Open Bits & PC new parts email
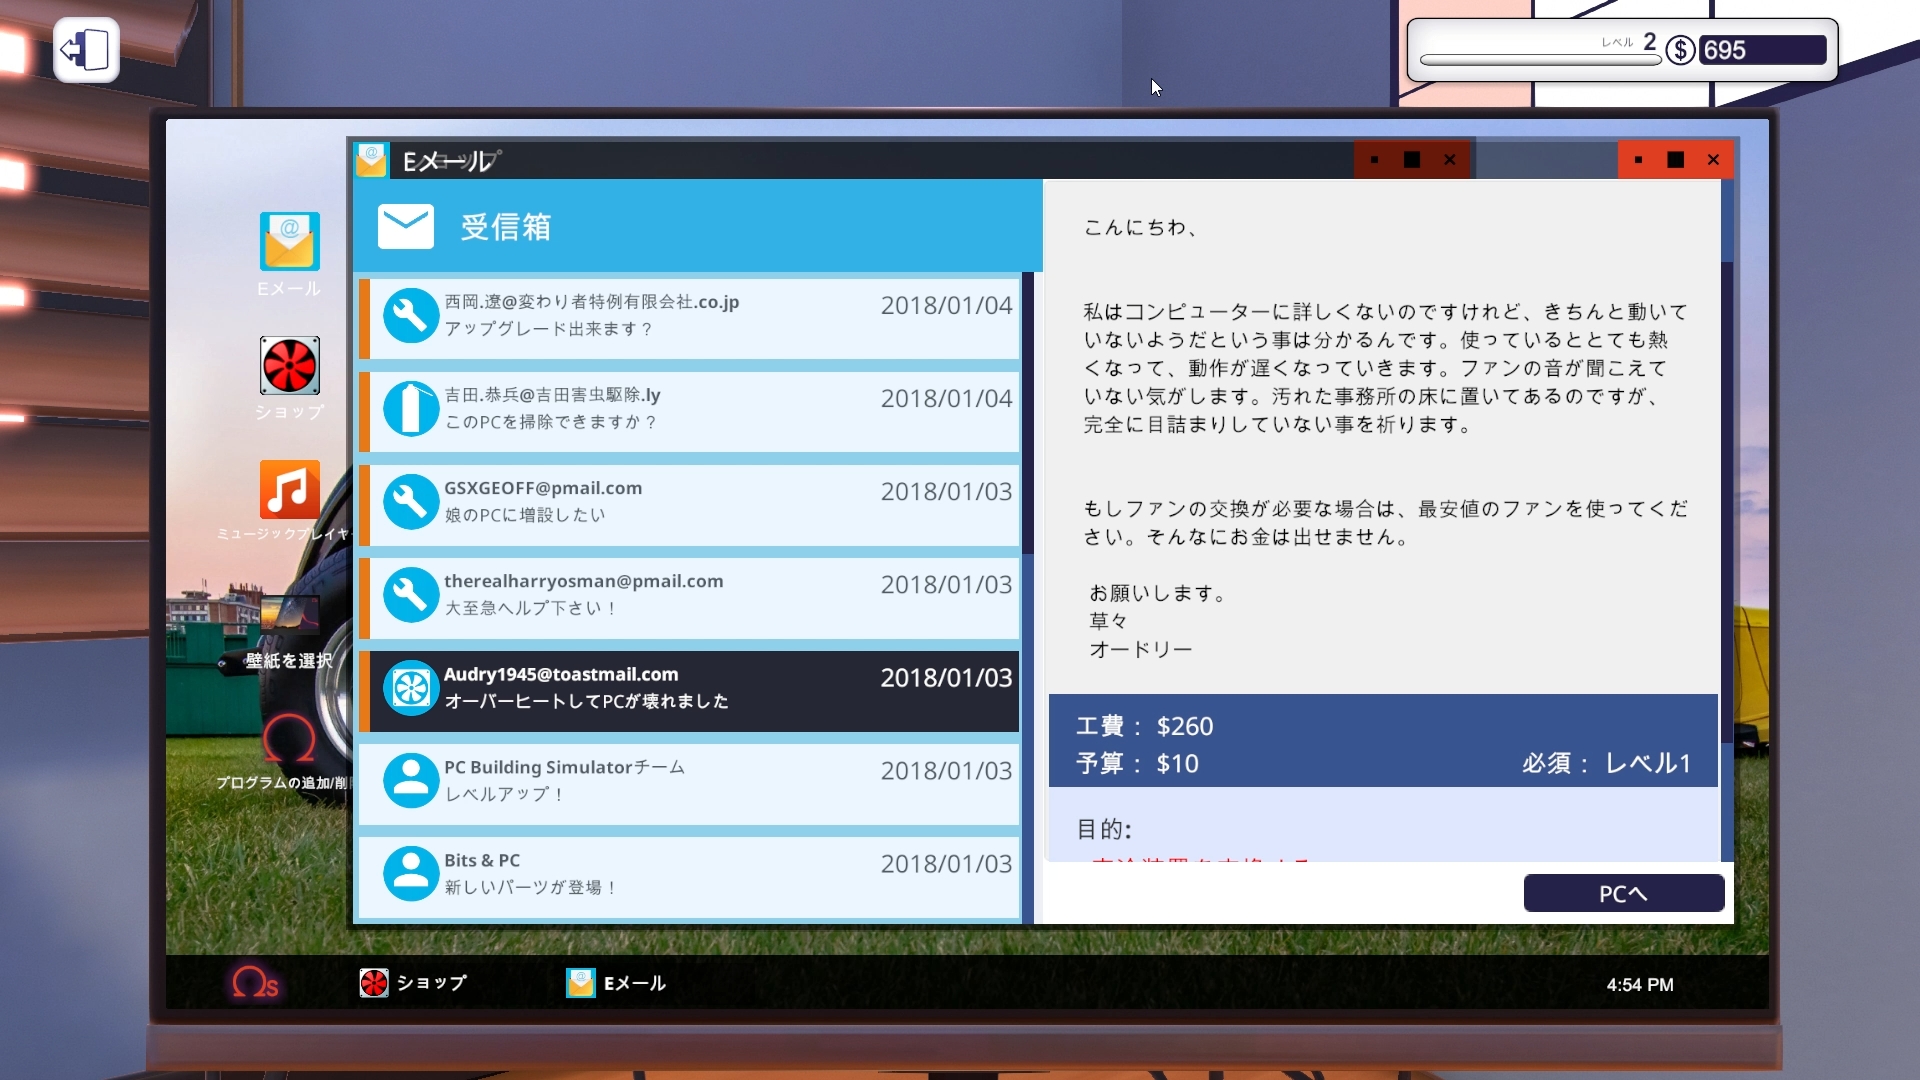The width and height of the screenshot is (1920, 1080). 690,875
